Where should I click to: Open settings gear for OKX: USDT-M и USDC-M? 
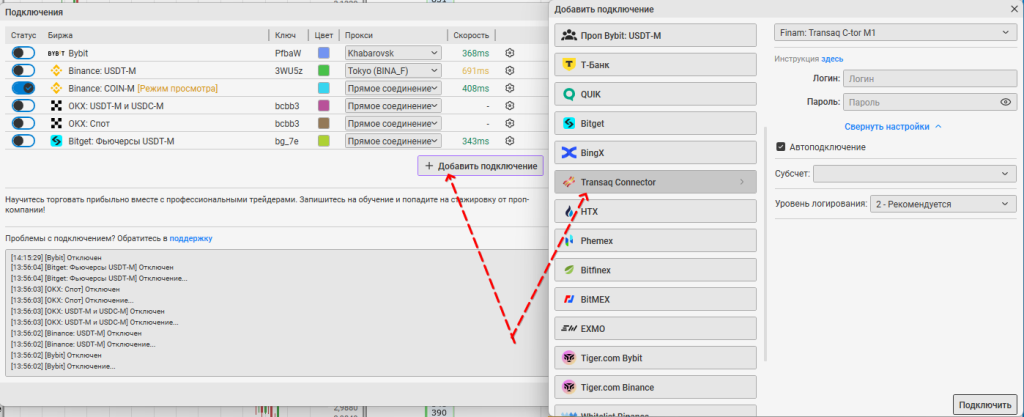pyautogui.click(x=510, y=106)
